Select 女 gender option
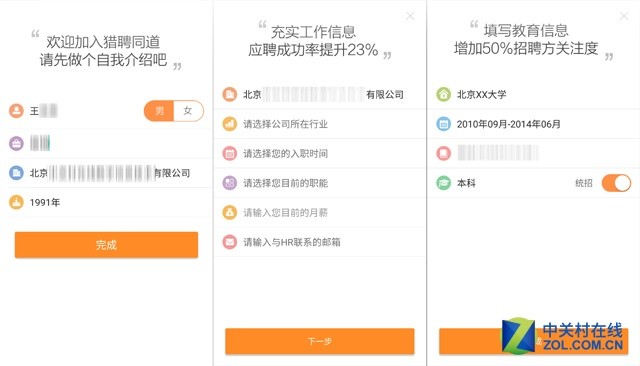Viewport: 640px width, 366px height. 188,111
